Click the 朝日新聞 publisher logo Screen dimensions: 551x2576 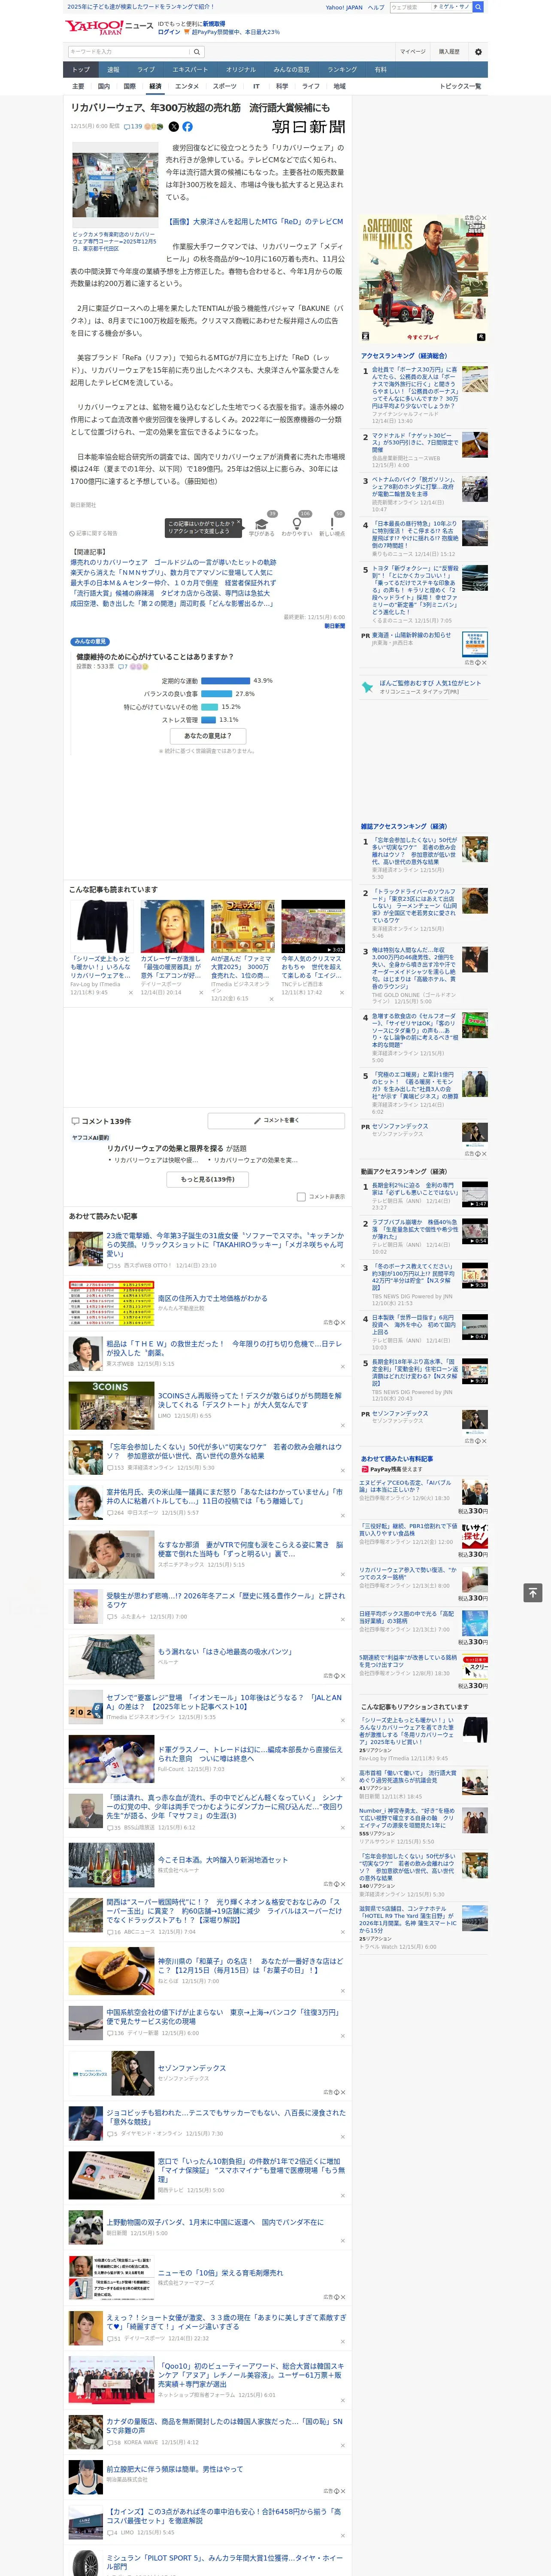309,127
